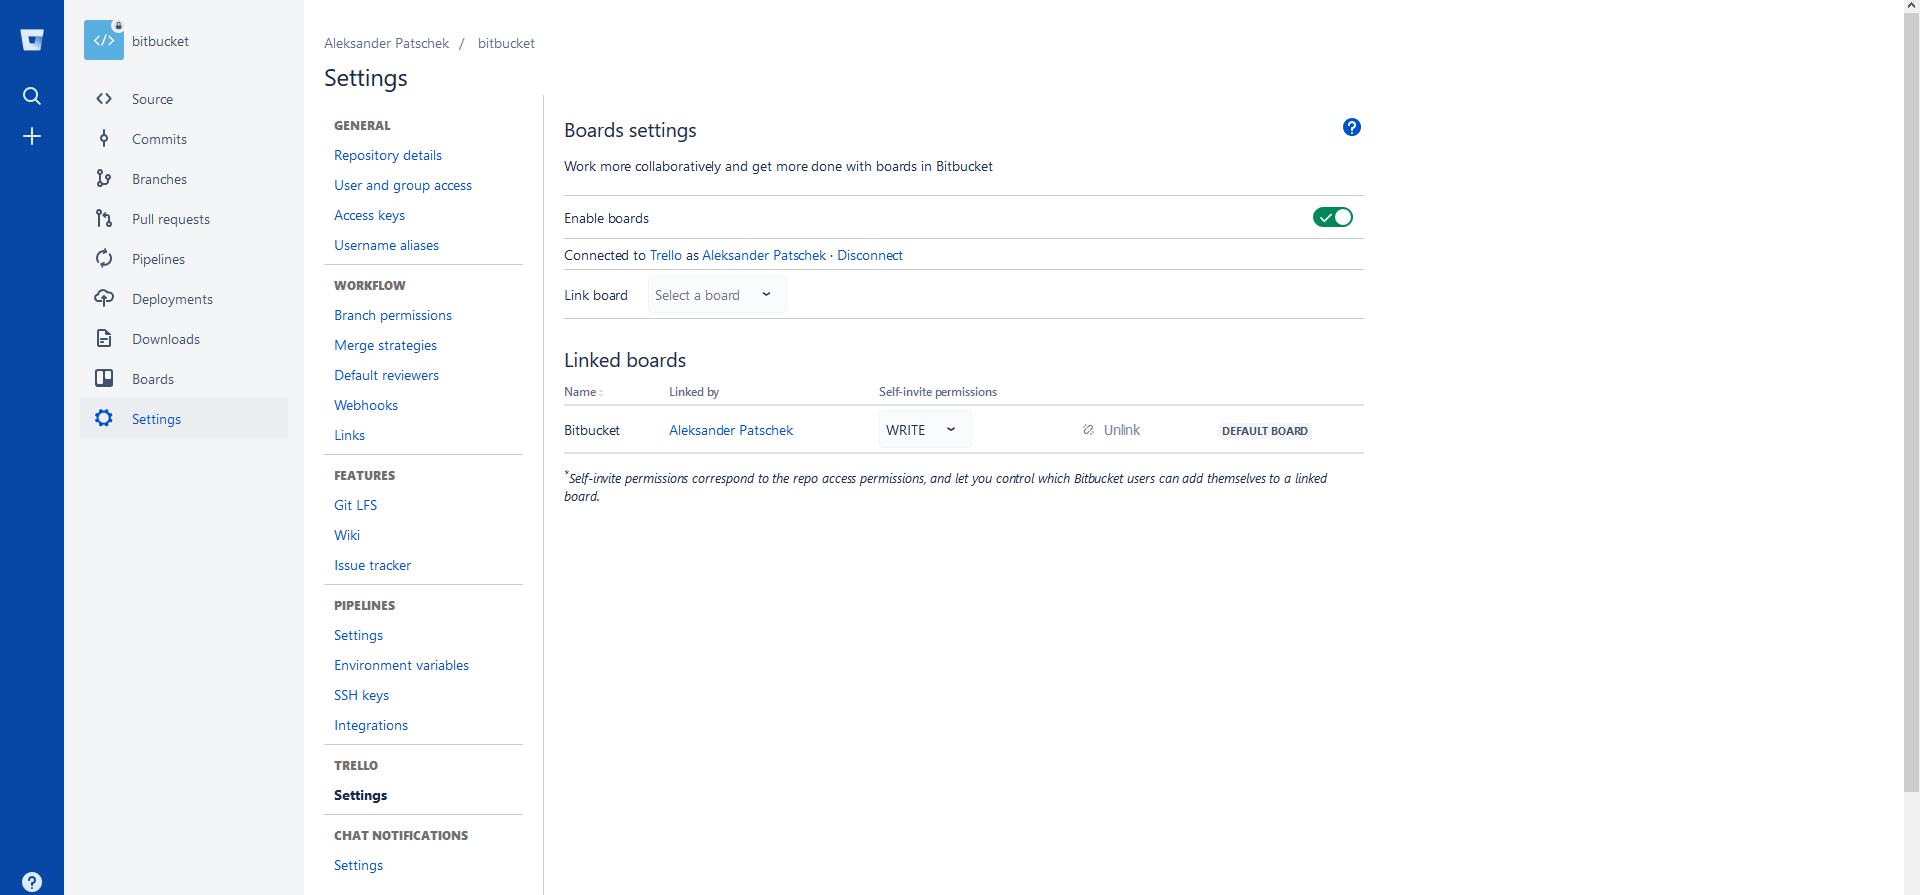Click the Disconnect link

coord(870,255)
